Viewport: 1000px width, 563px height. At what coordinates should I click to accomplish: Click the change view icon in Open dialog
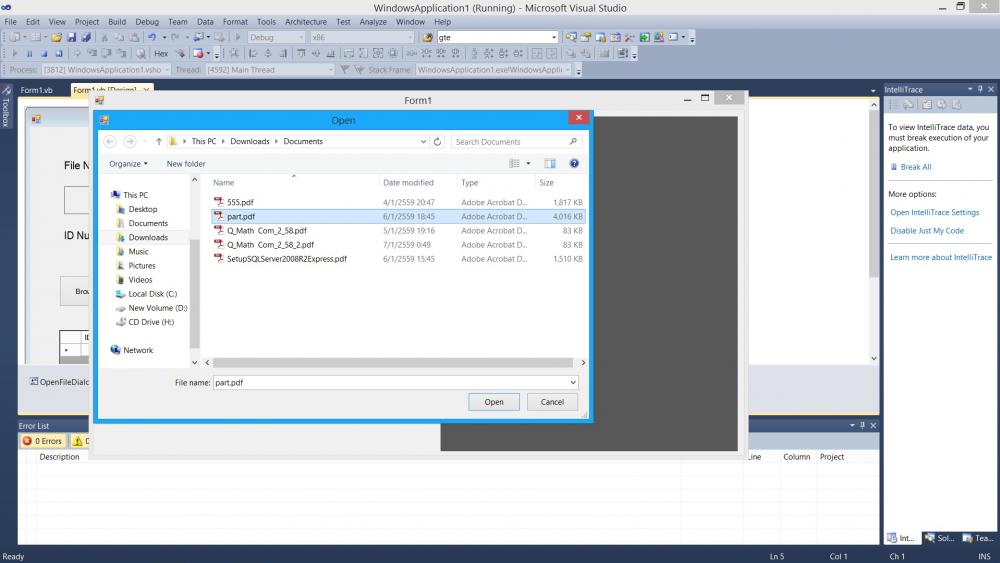point(514,164)
